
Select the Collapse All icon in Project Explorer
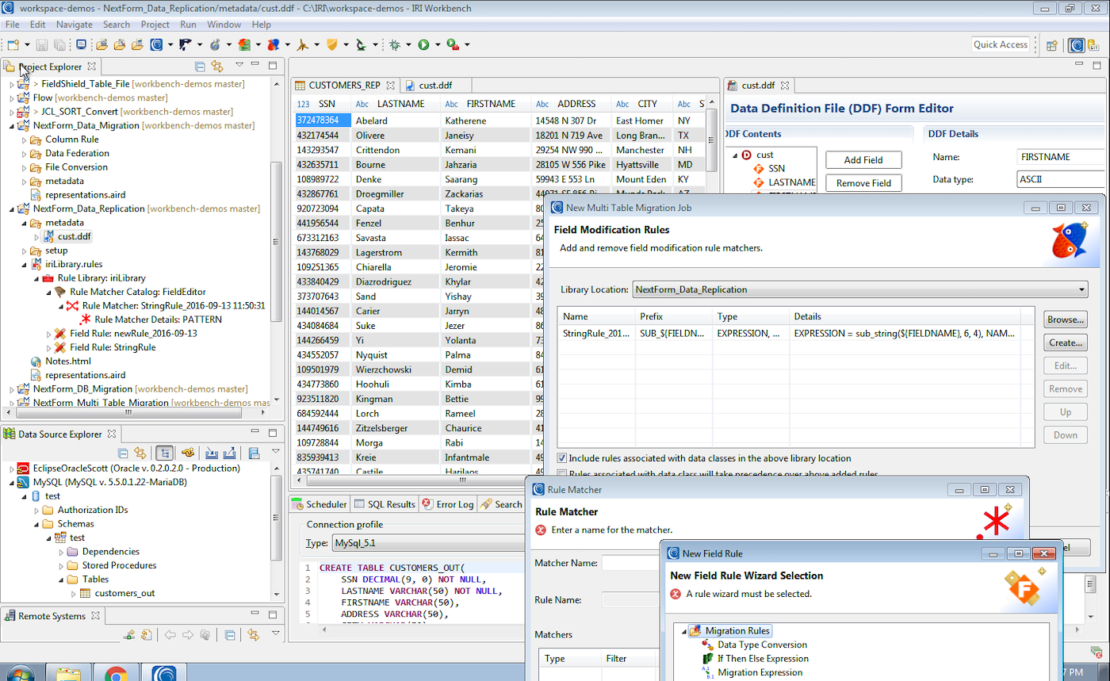(x=200, y=65)
